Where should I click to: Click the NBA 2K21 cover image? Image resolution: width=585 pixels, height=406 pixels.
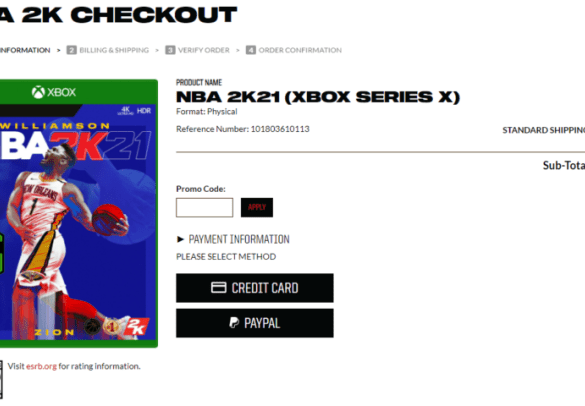[78, 213]
